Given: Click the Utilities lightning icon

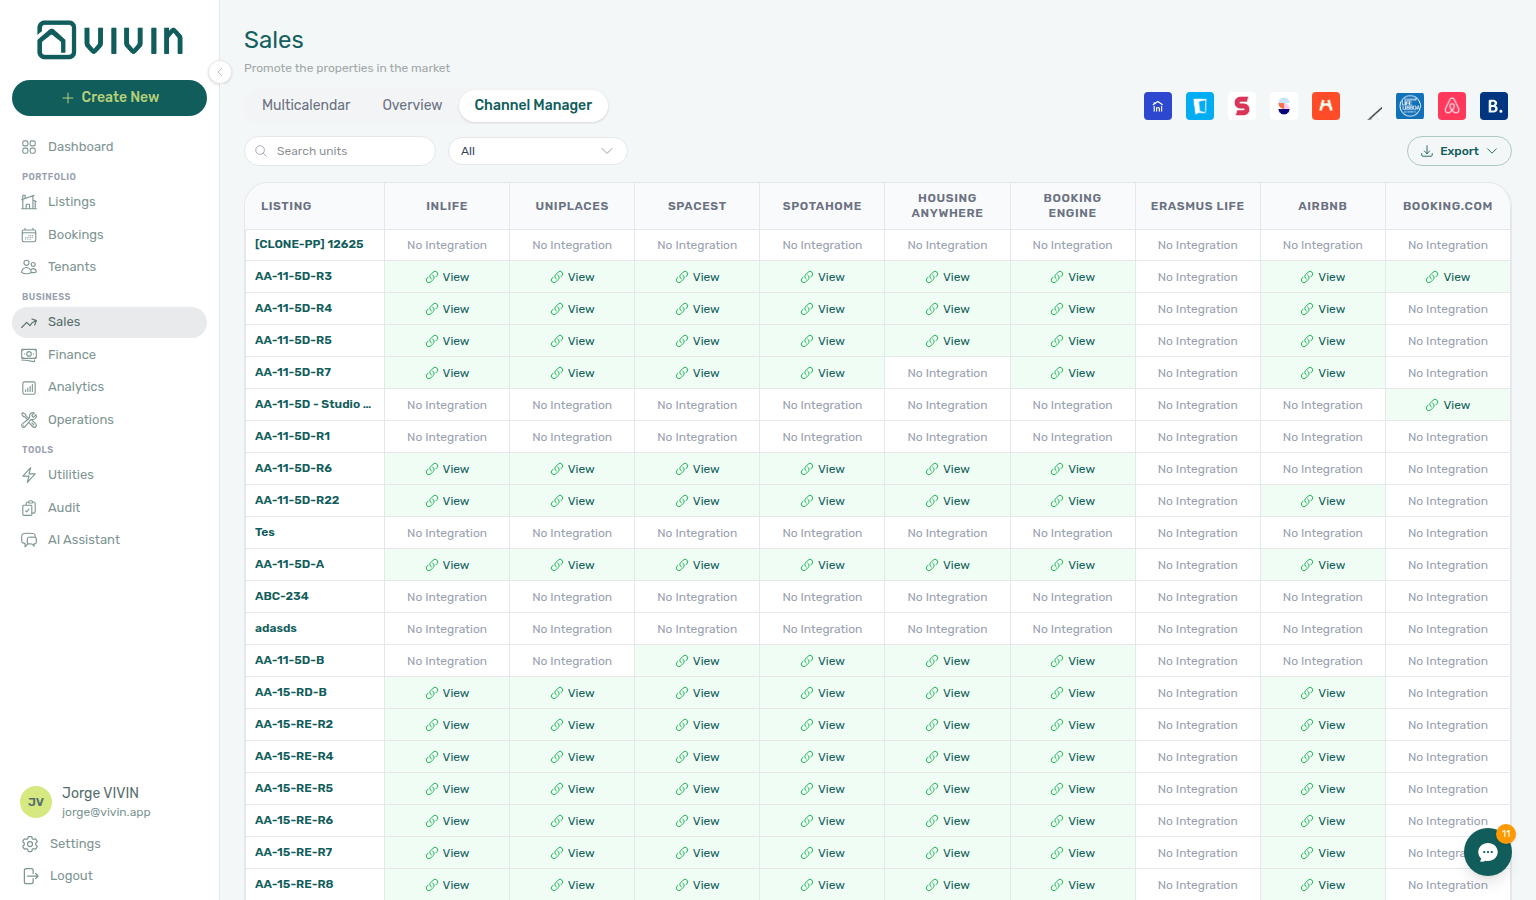Looking at the screenshot, I should click(29, 475).
